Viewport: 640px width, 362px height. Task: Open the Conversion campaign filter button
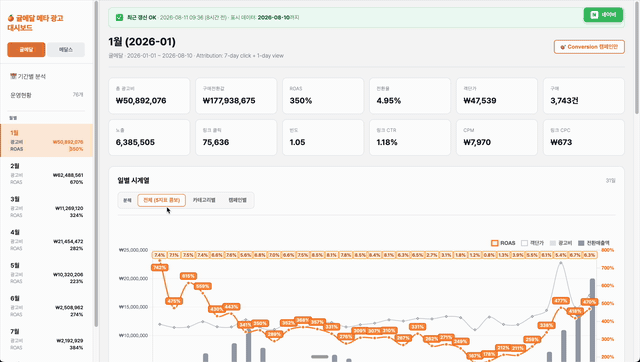pyautogui.click(x=589, y=47)
